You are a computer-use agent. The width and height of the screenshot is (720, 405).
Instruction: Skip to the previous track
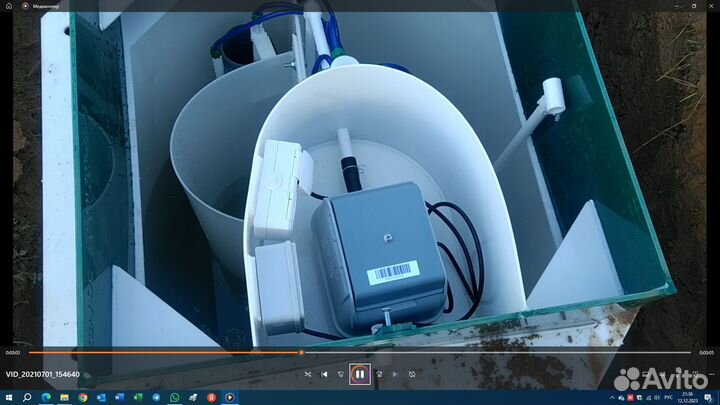pos(324,374)
